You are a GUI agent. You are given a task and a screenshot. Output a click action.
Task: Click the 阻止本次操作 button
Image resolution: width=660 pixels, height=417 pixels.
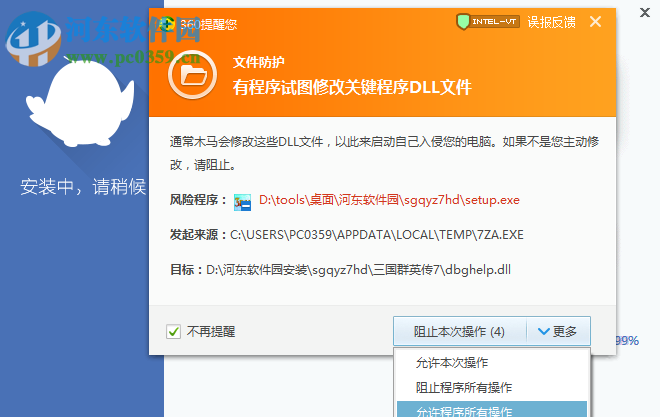coord(460,332)
